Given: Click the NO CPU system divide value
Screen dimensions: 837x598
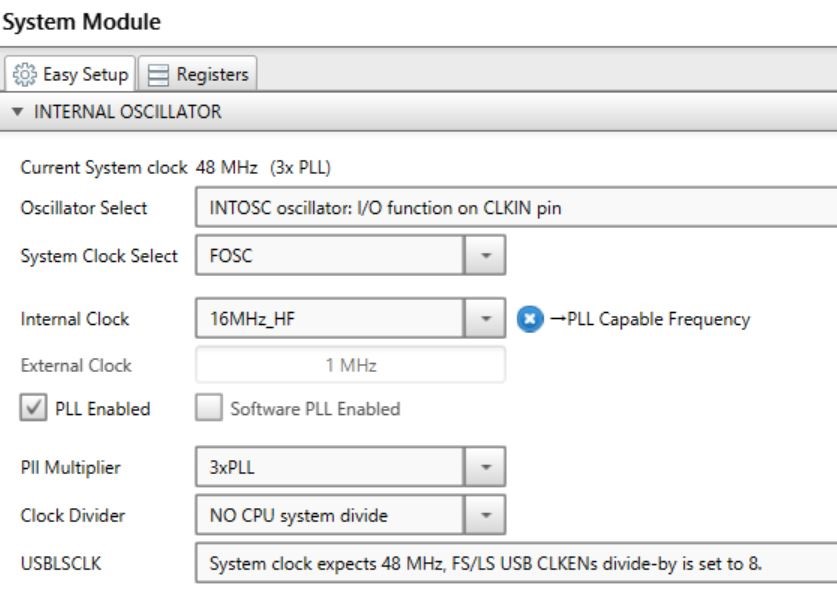Looking at the screenshot, I should pyautogui.click(x=330, y=518).
